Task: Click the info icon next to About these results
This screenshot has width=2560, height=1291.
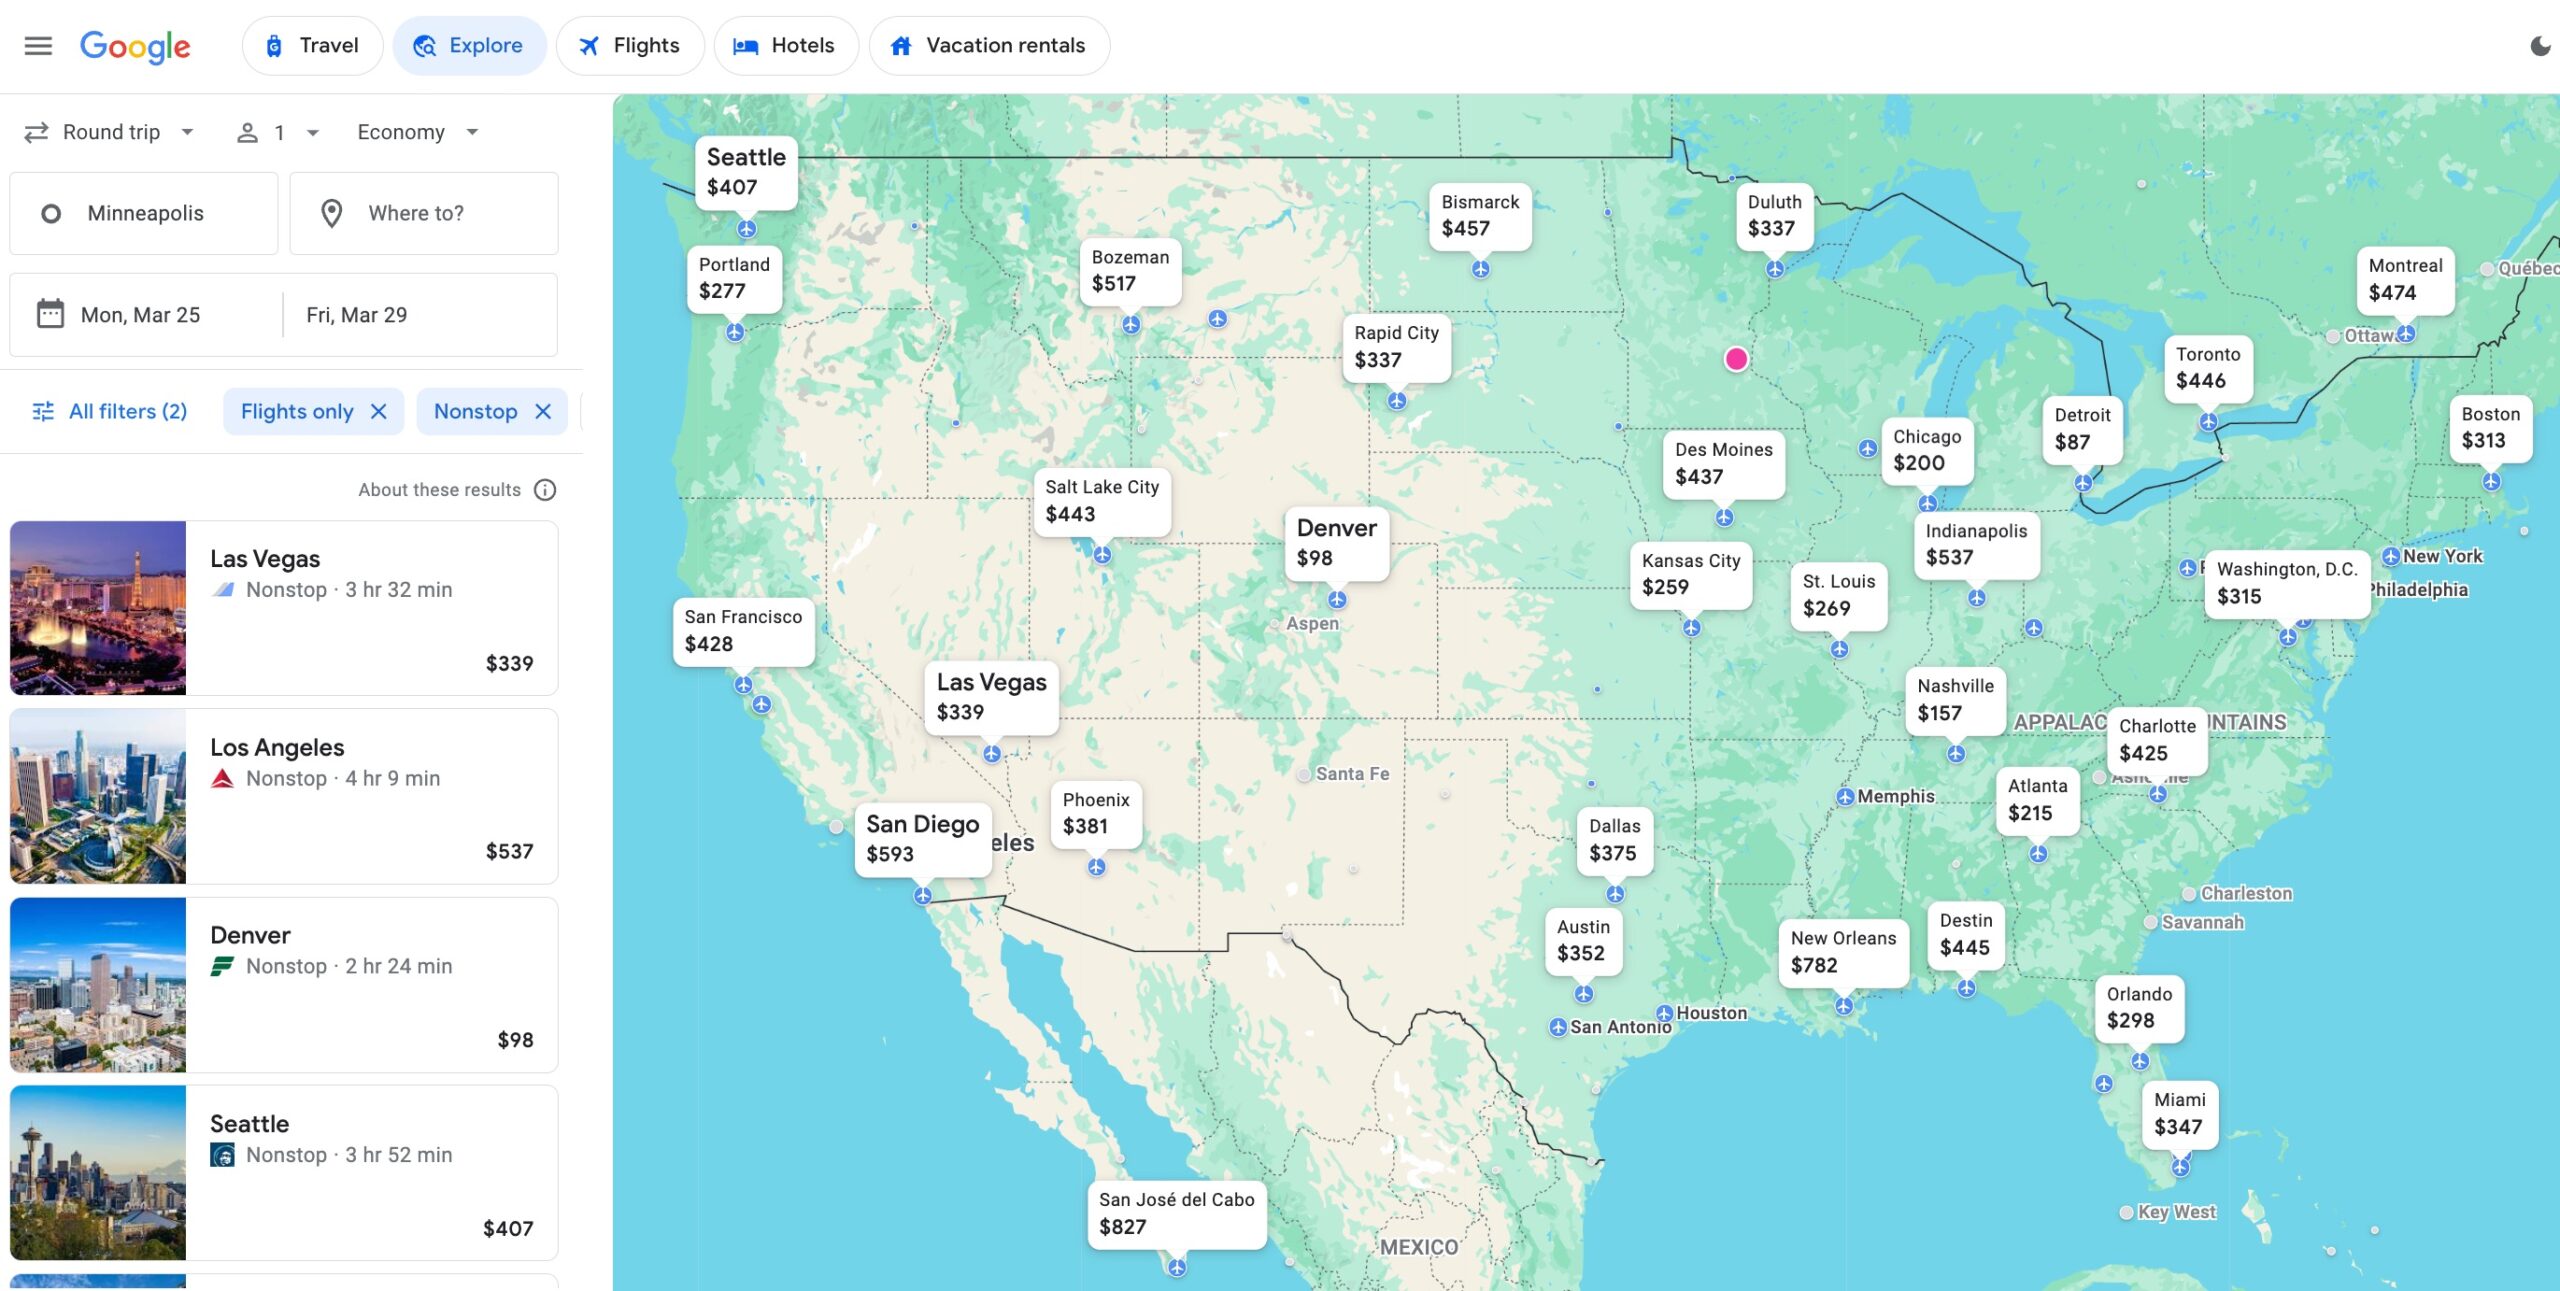Action: 545,489
